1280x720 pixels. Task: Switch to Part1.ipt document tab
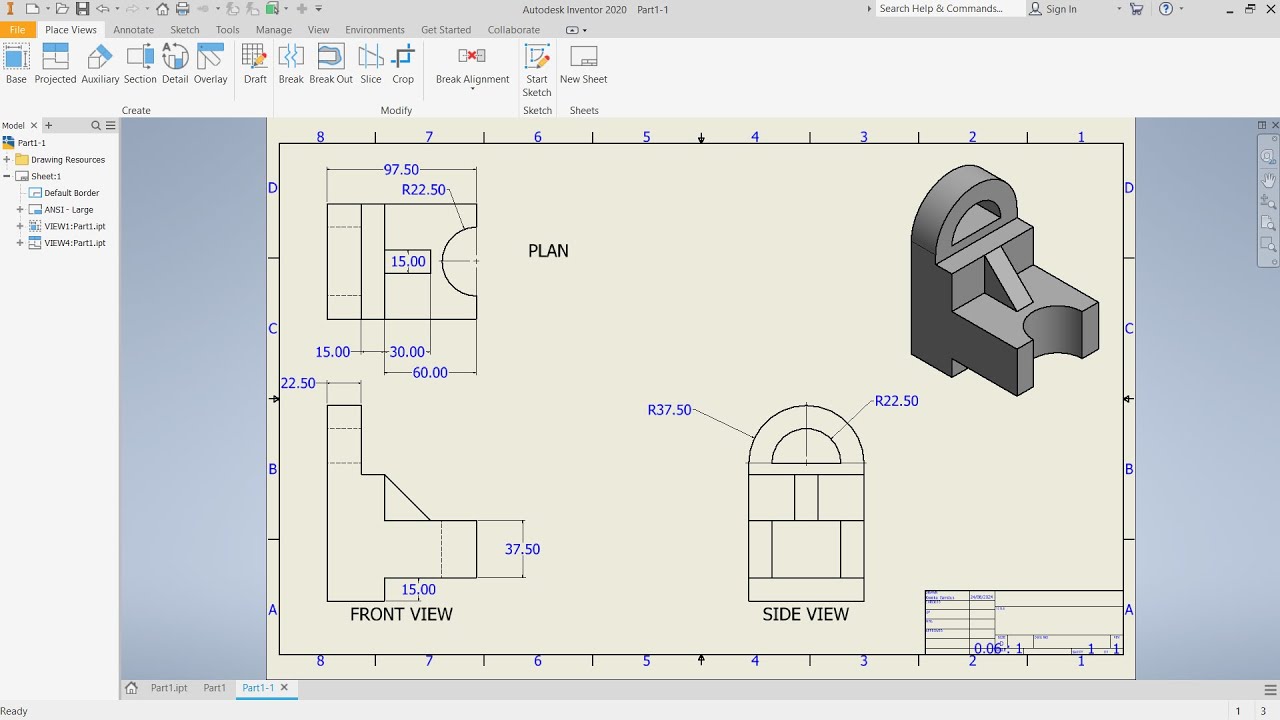169,688
